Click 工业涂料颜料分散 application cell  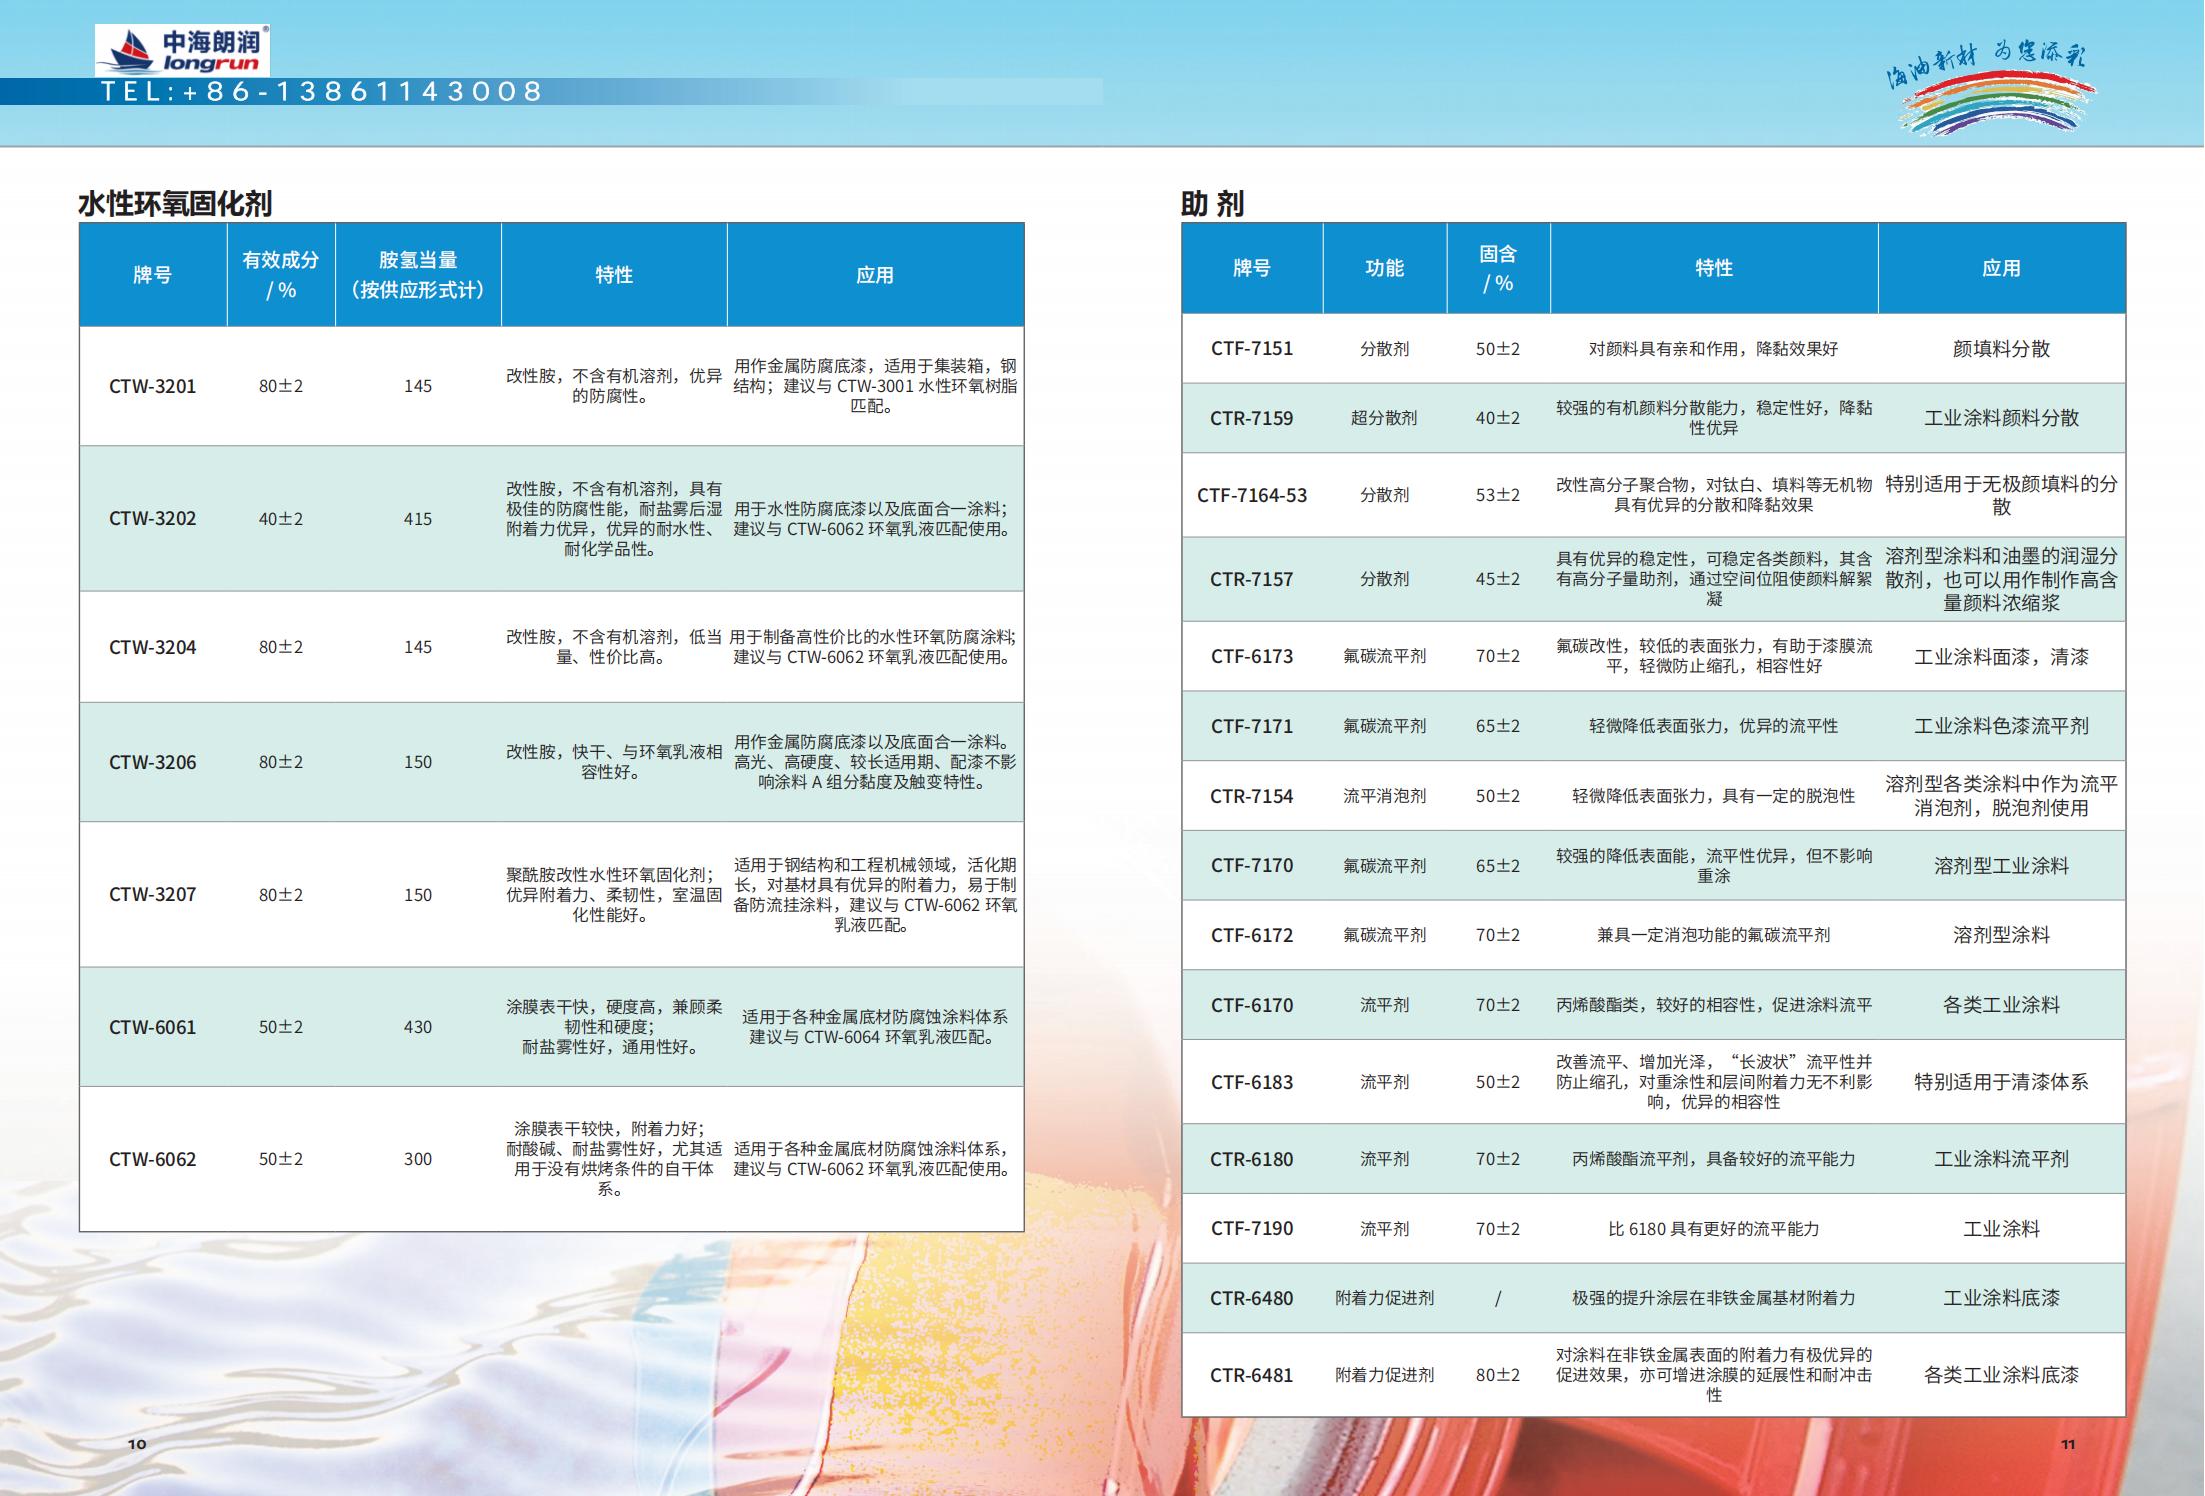click(x=2002, y=418)
